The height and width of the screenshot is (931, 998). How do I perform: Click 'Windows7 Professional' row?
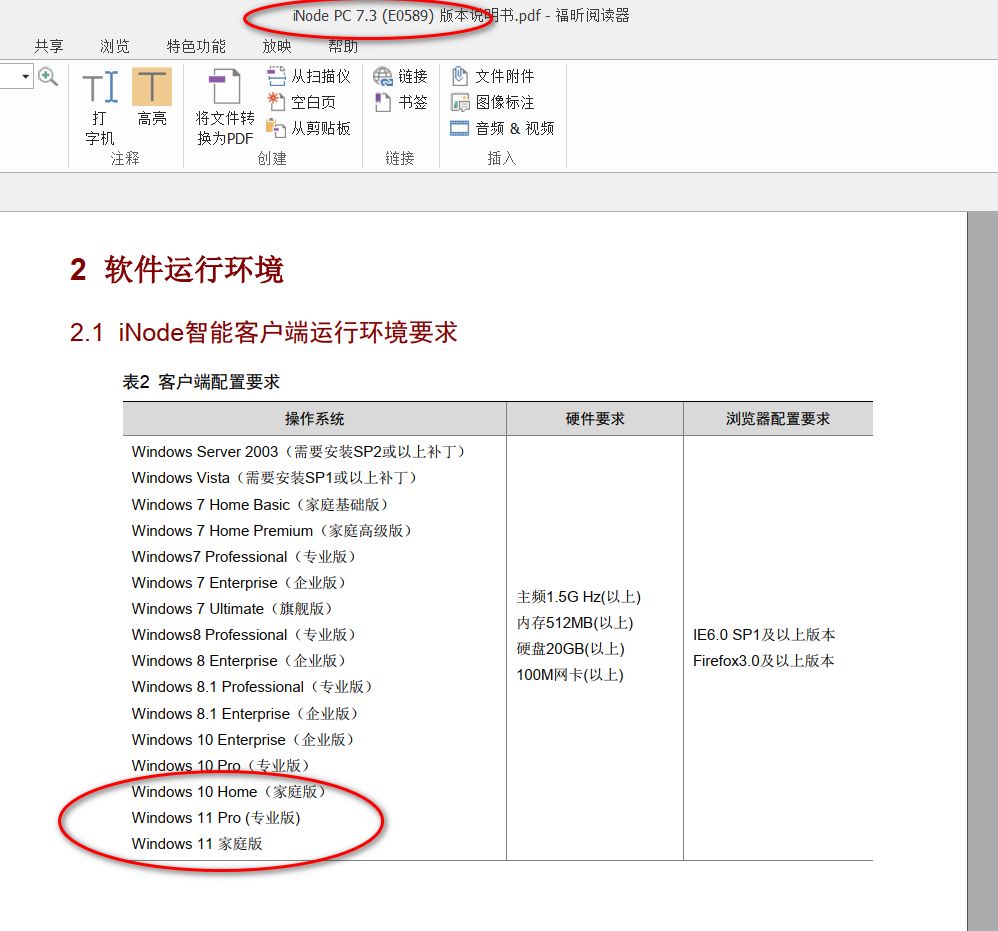pos(245,557)
